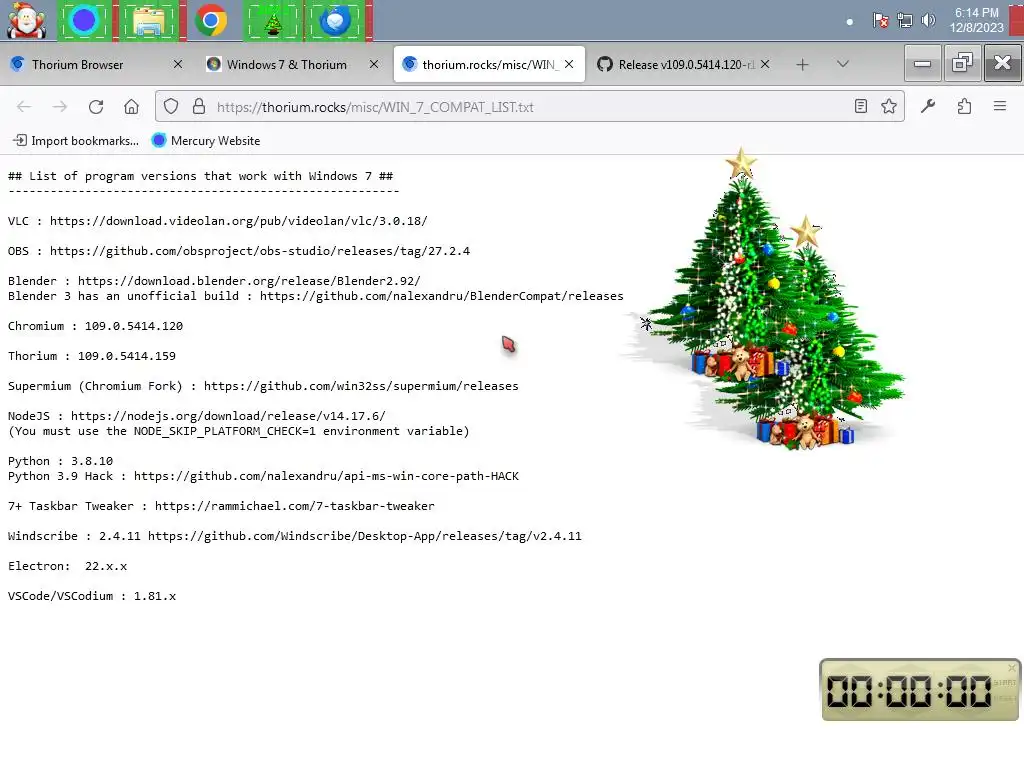Viewport: 1024px width, 768px height.
Task: Go forward to next page
Action: click(x=59, y=106)
